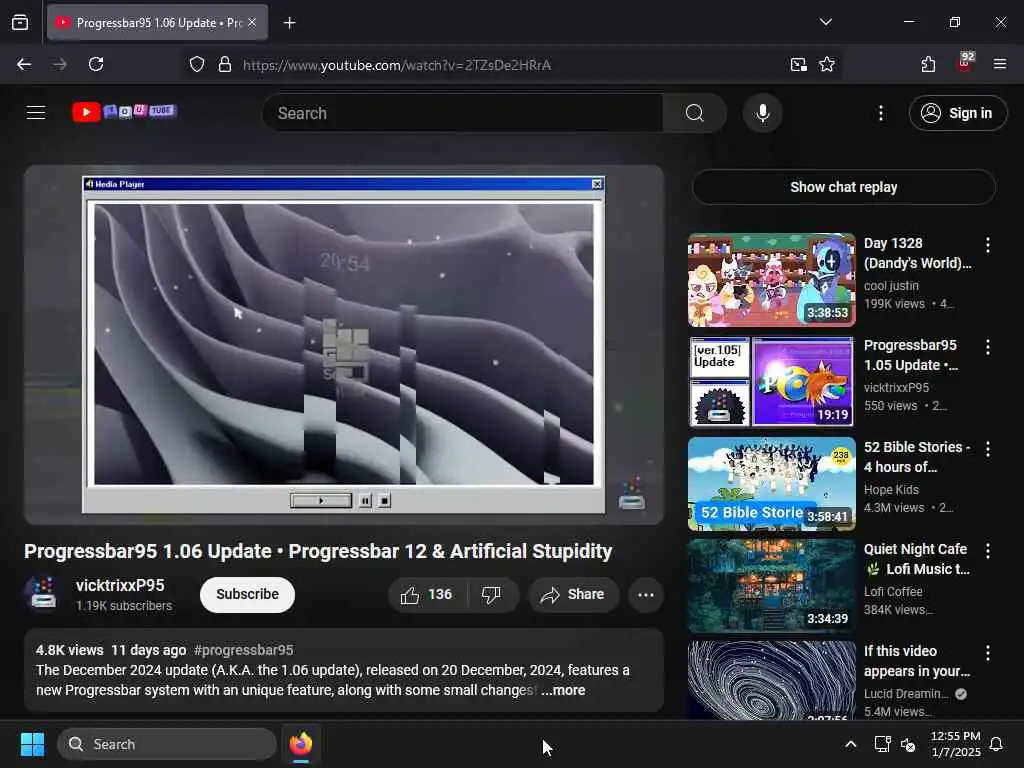Go back to previous page
Image resolution: width=1024 pixels, height=768 pixels.
click(x=24, y=64)
